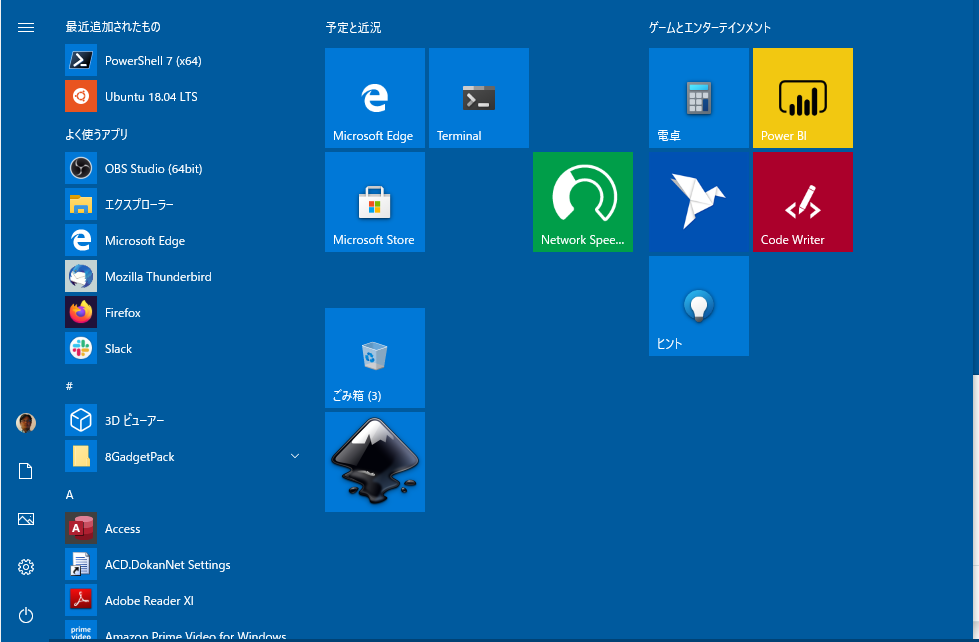Open the ごみ箱 (3) recycle bin tile
Image resolution: width=979 pixels, height=642 pixels.
click(375, 358)
